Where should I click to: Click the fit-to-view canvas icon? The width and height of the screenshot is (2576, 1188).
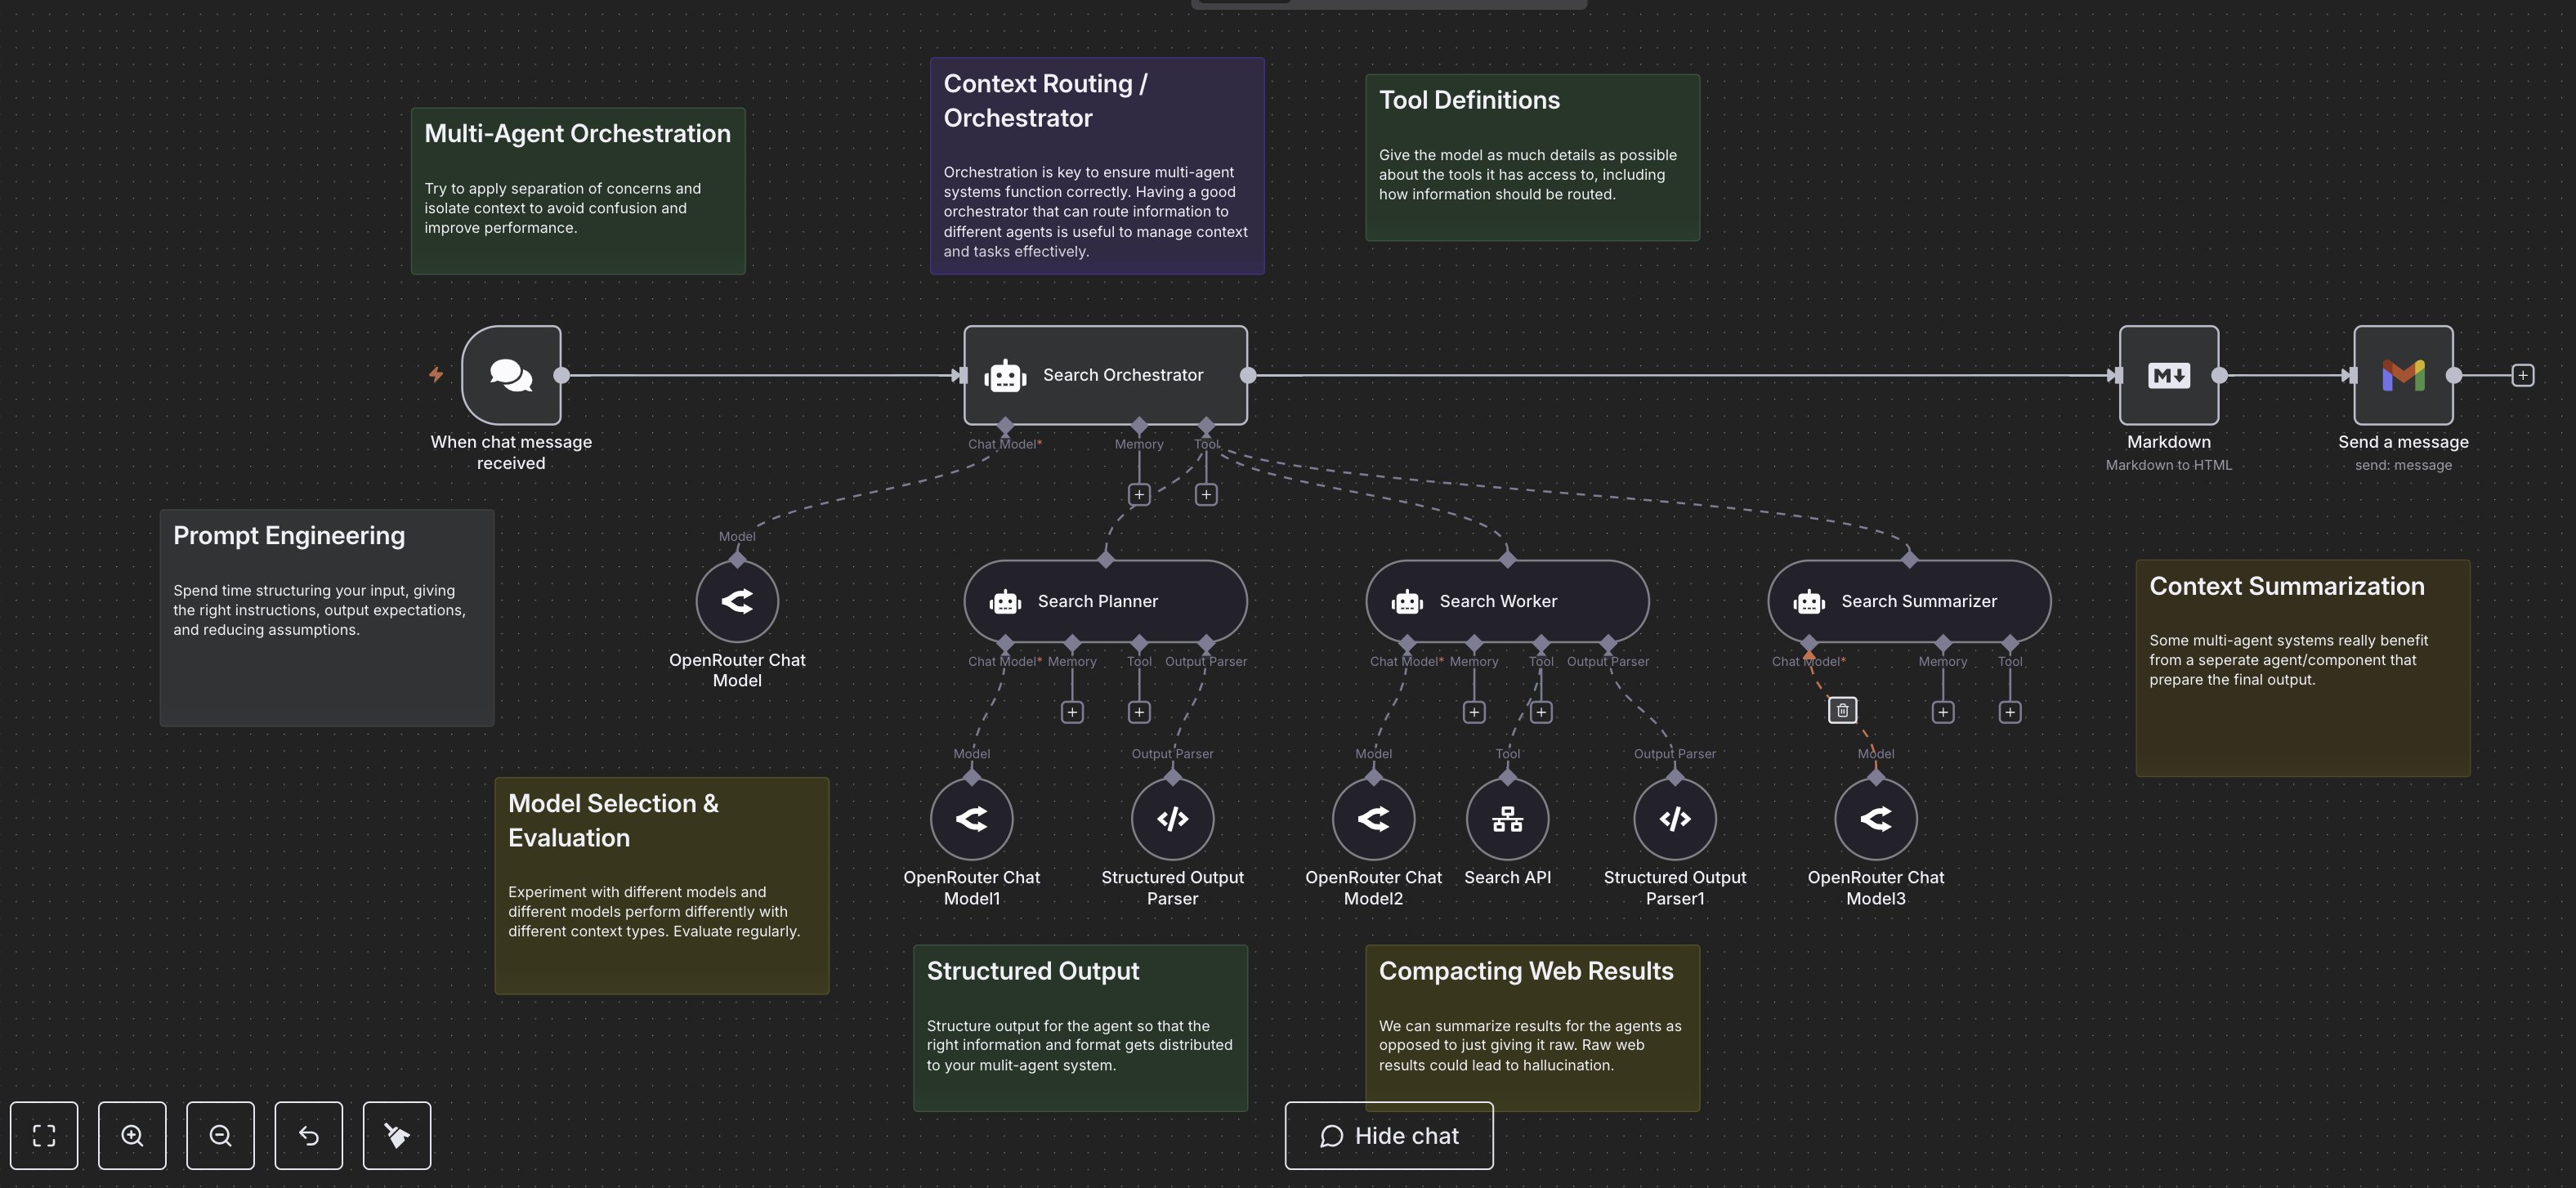(44, 1135)
